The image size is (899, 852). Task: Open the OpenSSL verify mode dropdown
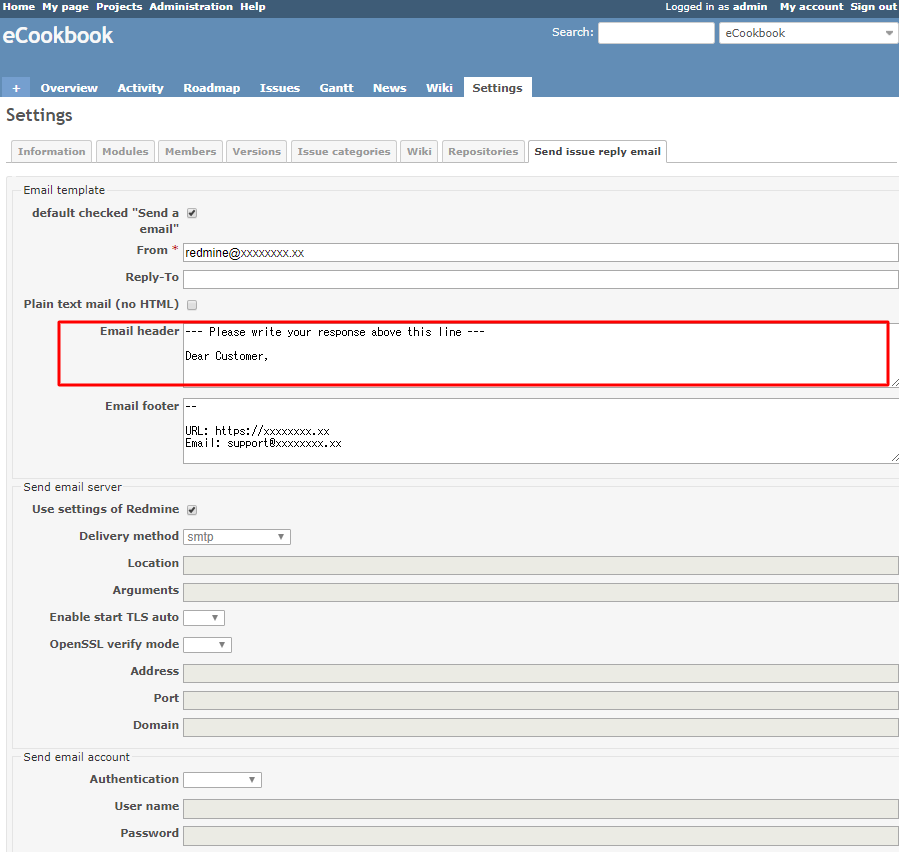(206, 644)
